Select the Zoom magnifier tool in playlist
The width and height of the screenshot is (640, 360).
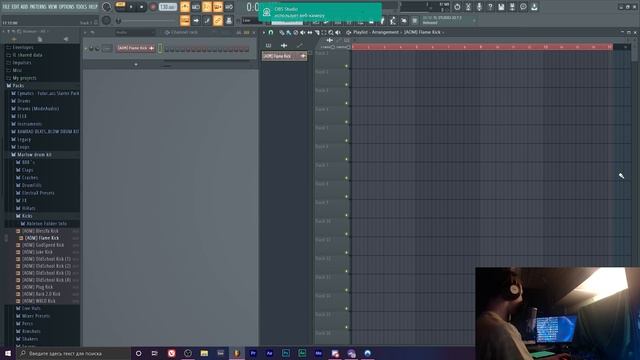pos(331,32)
